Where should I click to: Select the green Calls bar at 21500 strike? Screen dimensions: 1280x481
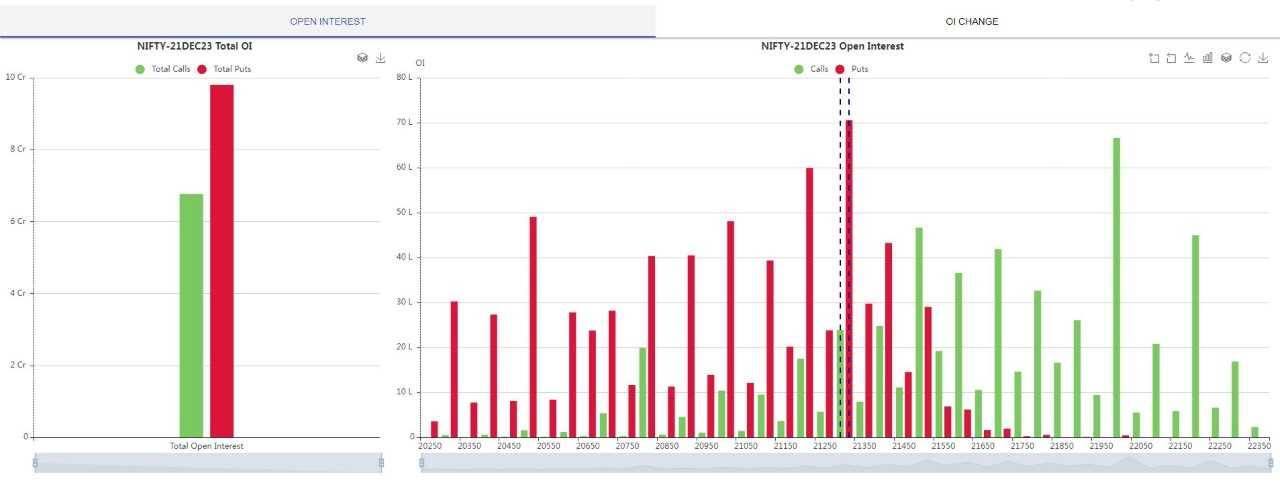919,332
